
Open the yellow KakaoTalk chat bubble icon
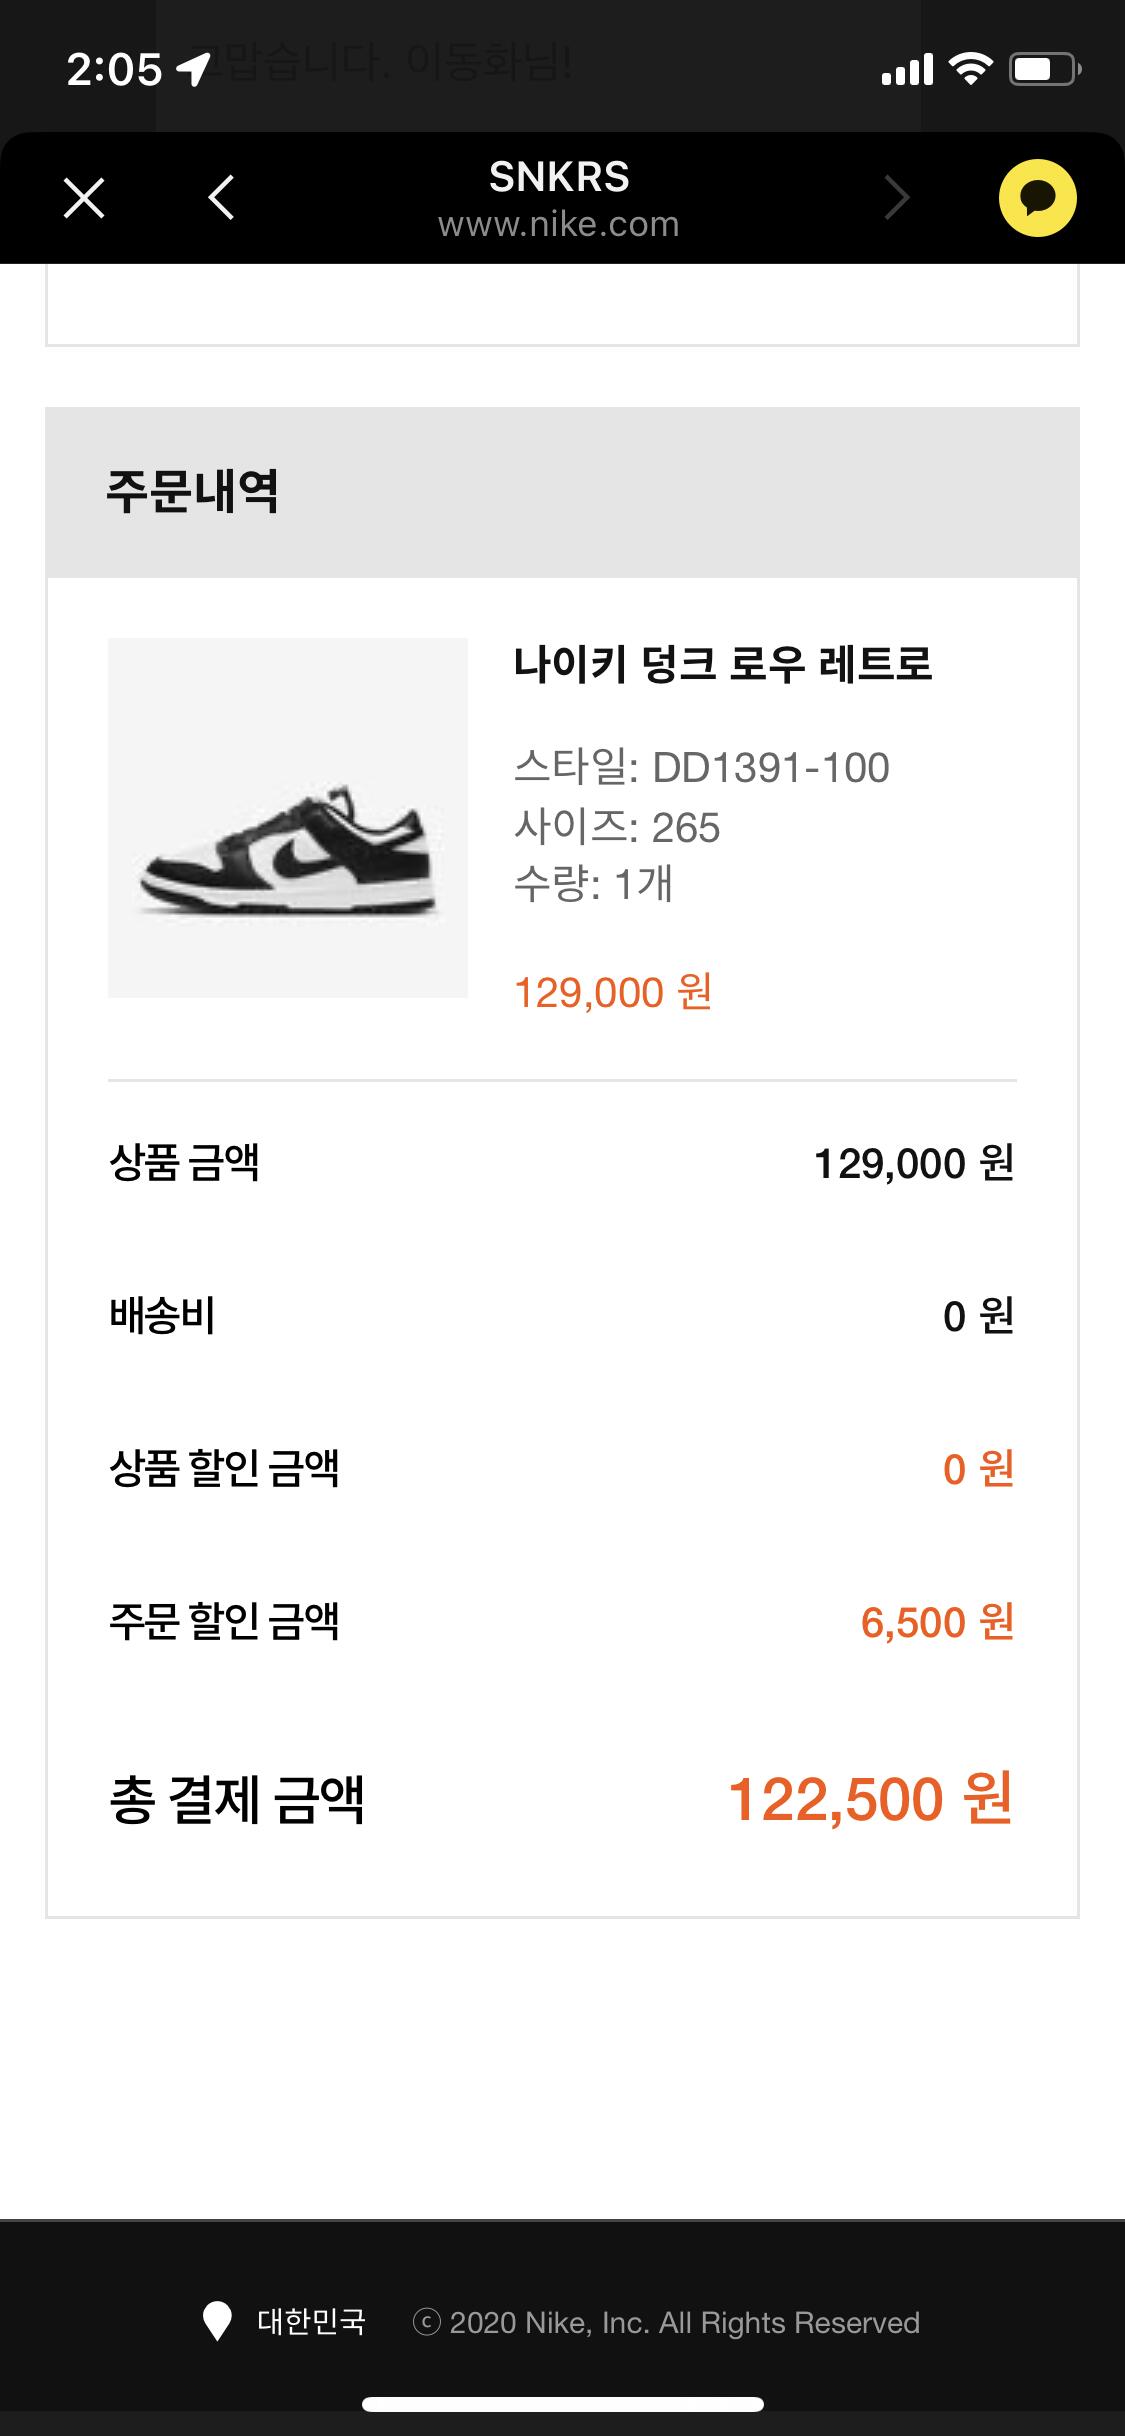click(1037, 198)
